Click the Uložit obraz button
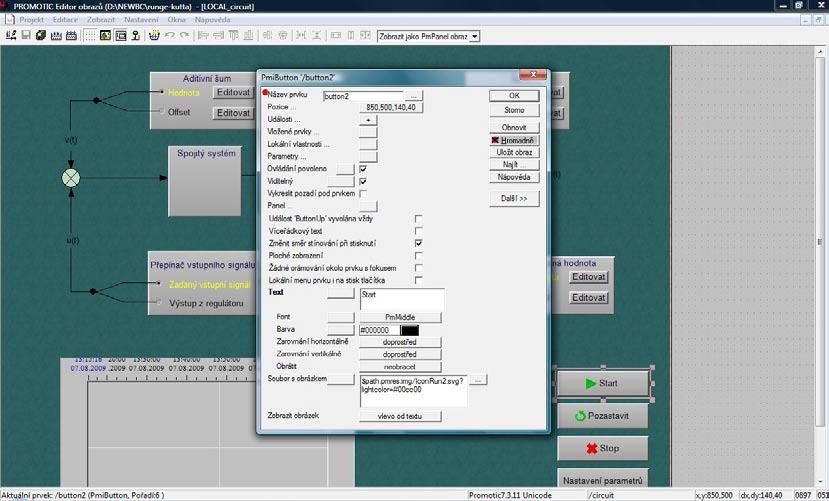 click(514, 152)
